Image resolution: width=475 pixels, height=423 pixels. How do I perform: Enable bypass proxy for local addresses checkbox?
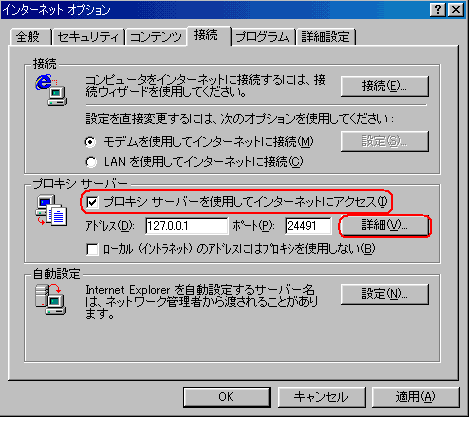[x=92, y=249]
